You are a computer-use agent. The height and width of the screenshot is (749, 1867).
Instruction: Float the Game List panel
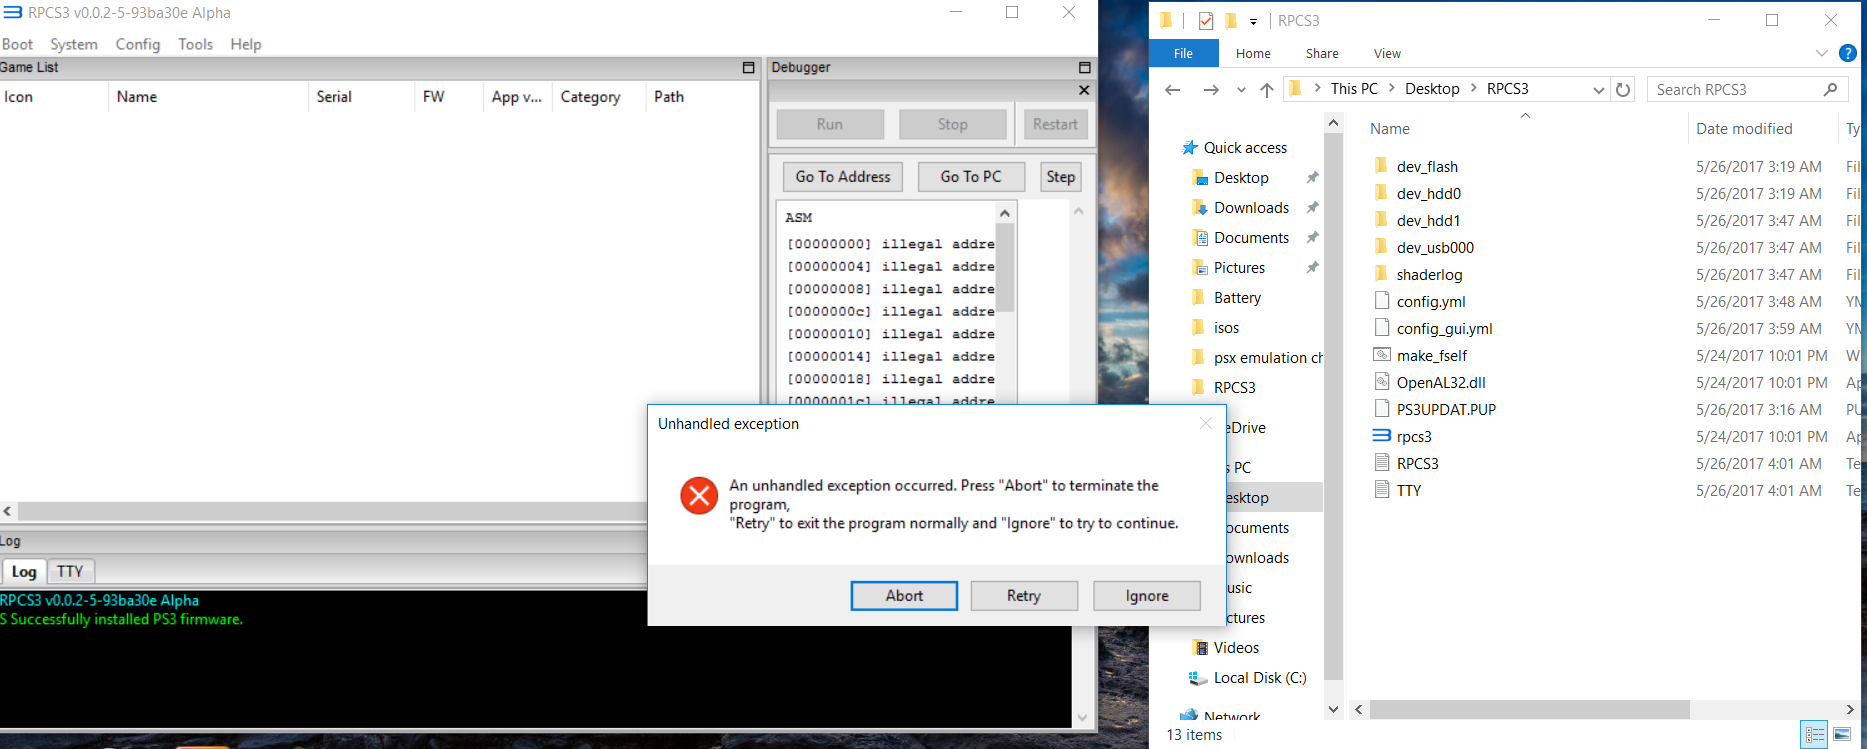[748, 67]
